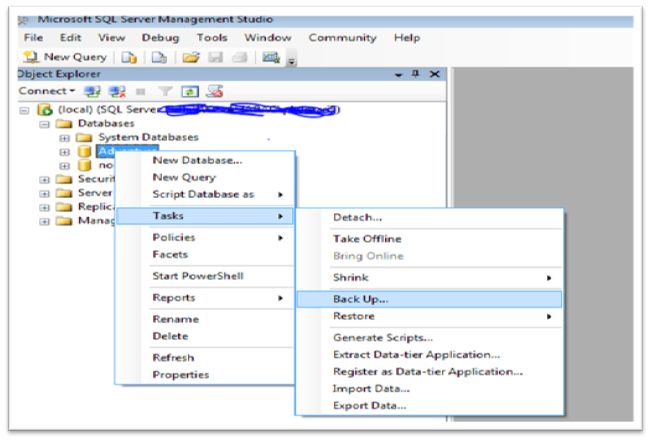Click the Open File folder icon
650x440 pixels.
pyautogui.click(x=191, y=57)
